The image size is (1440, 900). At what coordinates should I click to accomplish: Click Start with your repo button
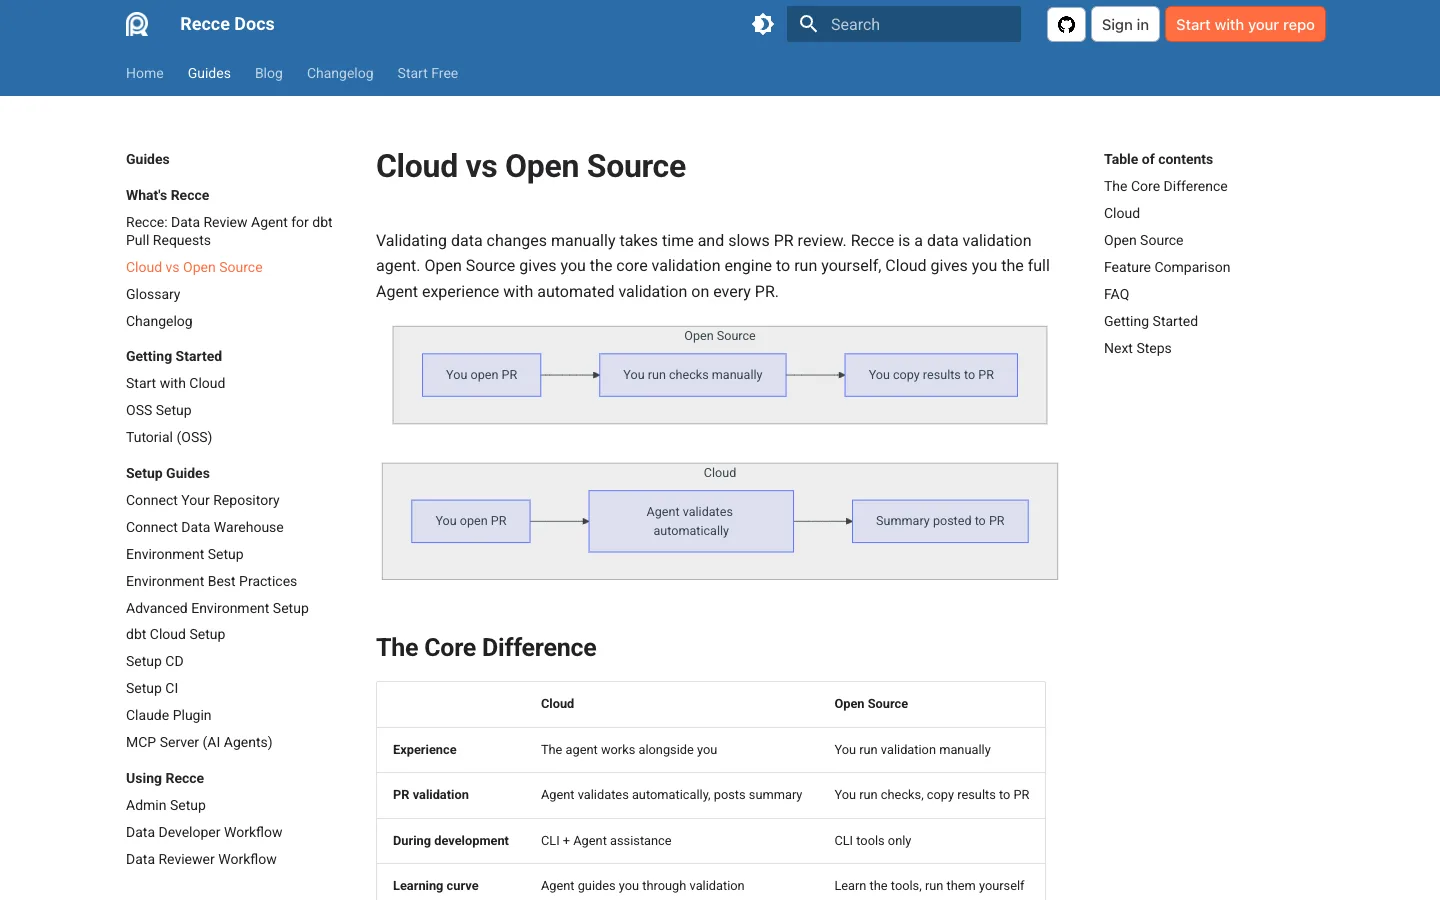click(1245, 25)
